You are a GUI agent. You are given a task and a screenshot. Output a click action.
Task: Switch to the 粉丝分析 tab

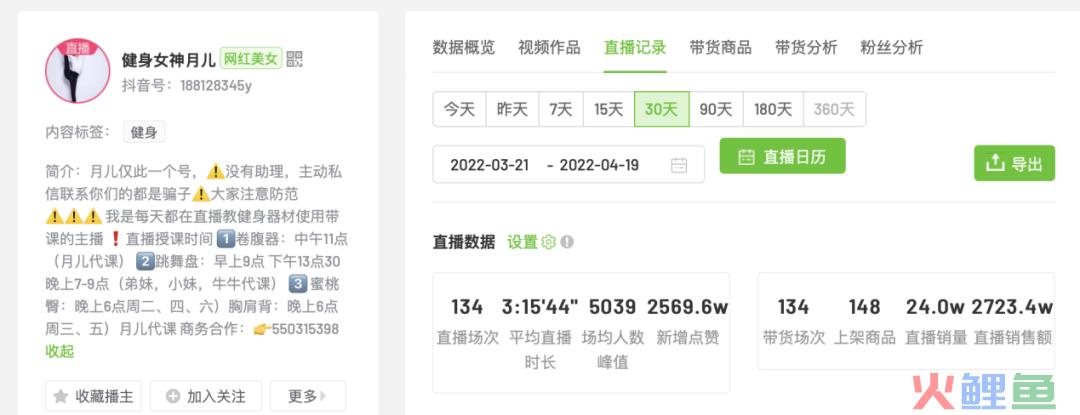click(x=891, y=47)
